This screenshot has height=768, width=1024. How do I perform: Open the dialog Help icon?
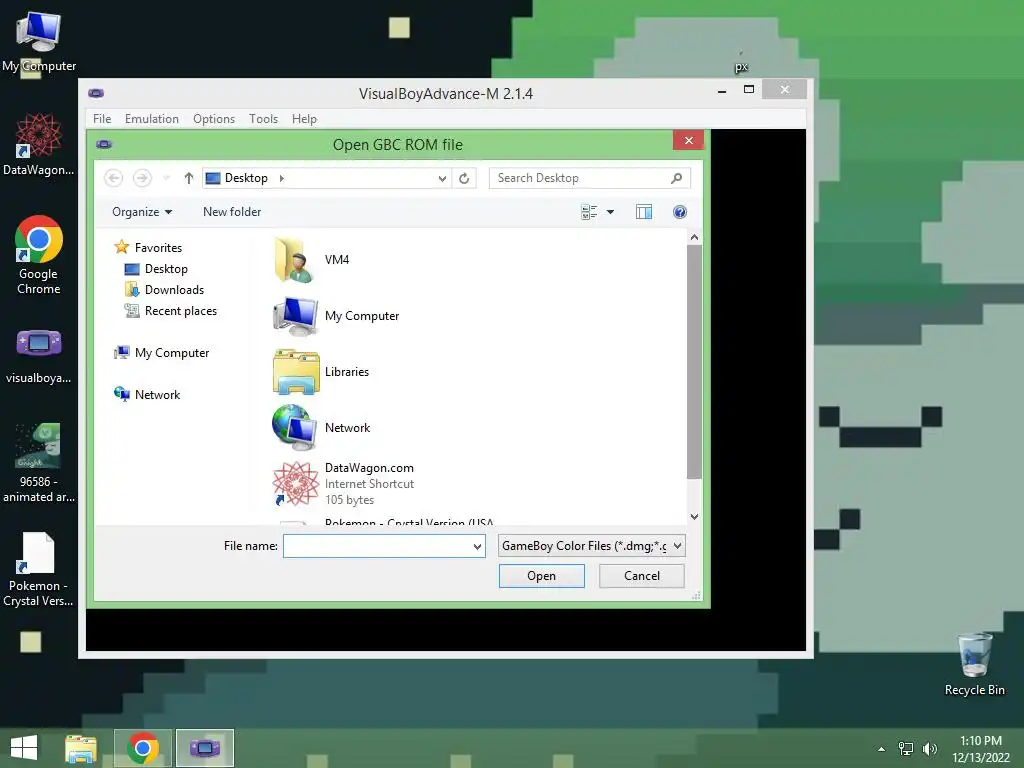tap(680, 212)
